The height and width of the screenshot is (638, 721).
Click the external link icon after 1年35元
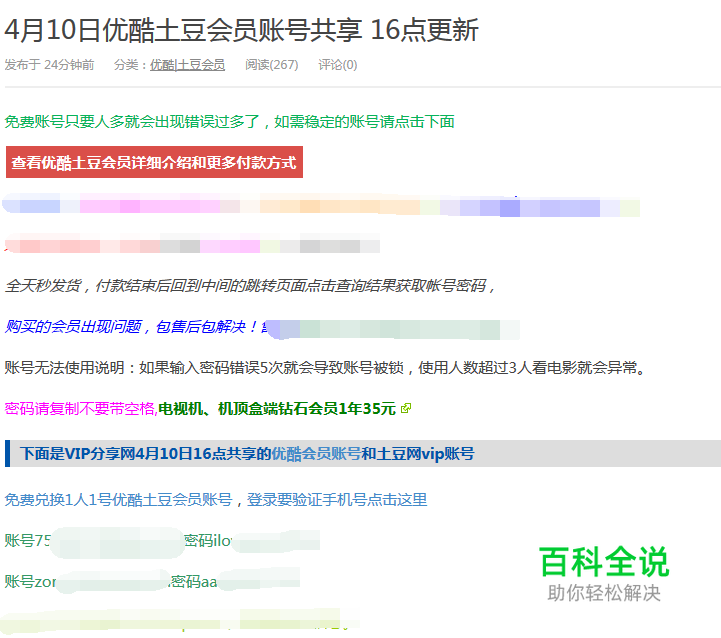[x=406, y=408]
